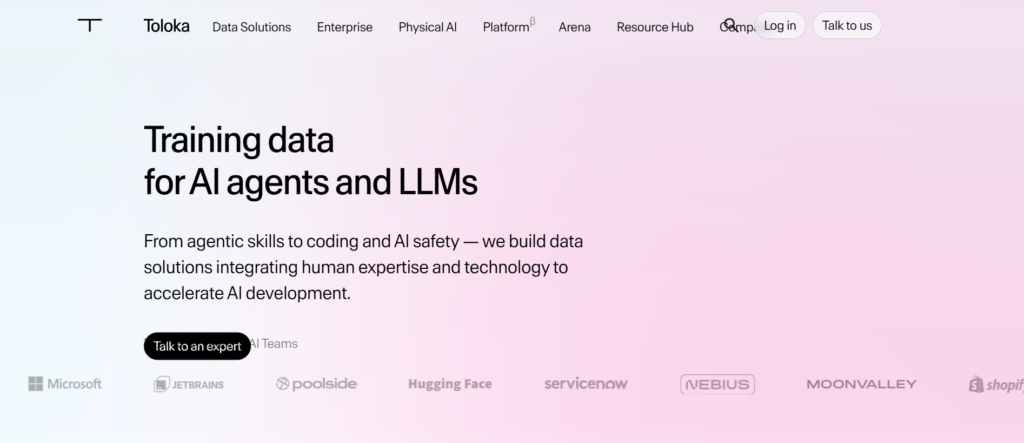
Task: Click the Hugging Face logo
Action: (x=450, y=384)
